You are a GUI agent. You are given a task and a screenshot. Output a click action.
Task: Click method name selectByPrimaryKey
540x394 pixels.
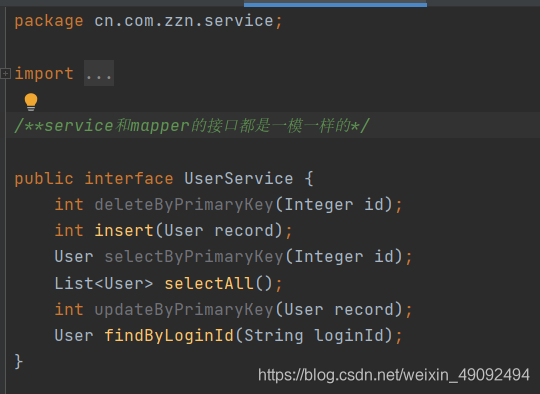(194, 257)
